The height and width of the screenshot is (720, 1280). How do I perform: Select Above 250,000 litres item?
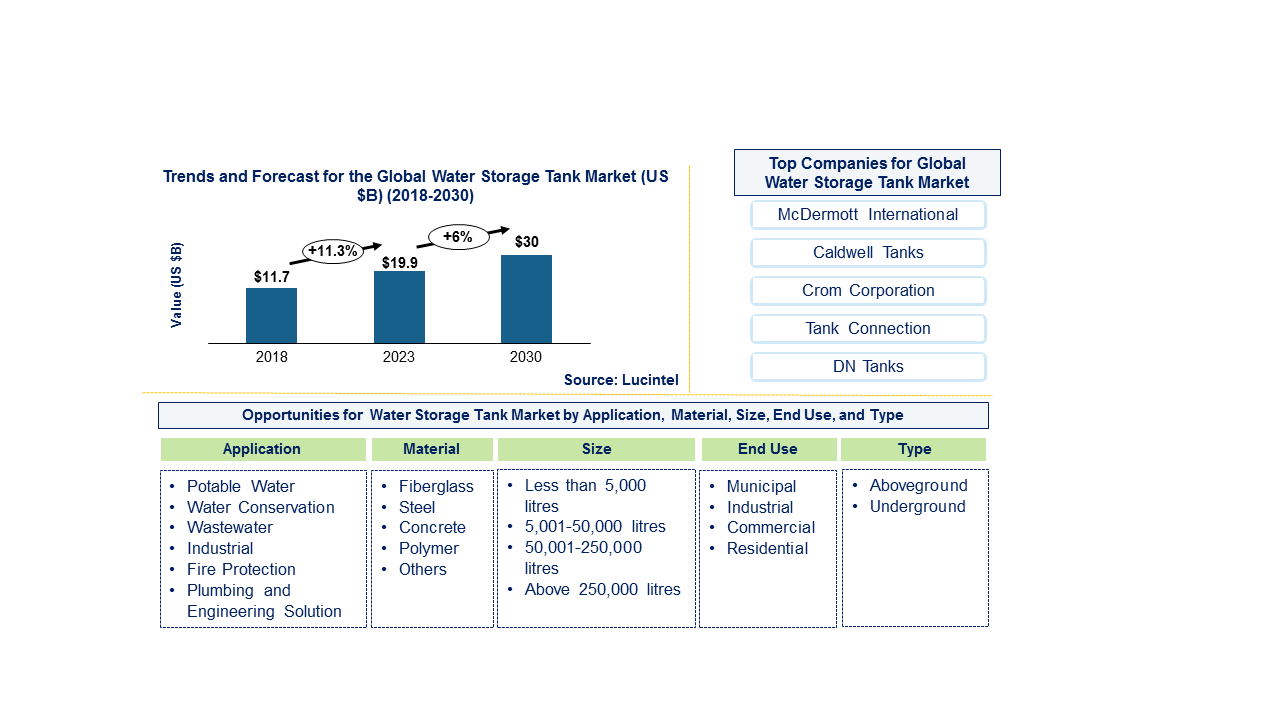(603, 590)
